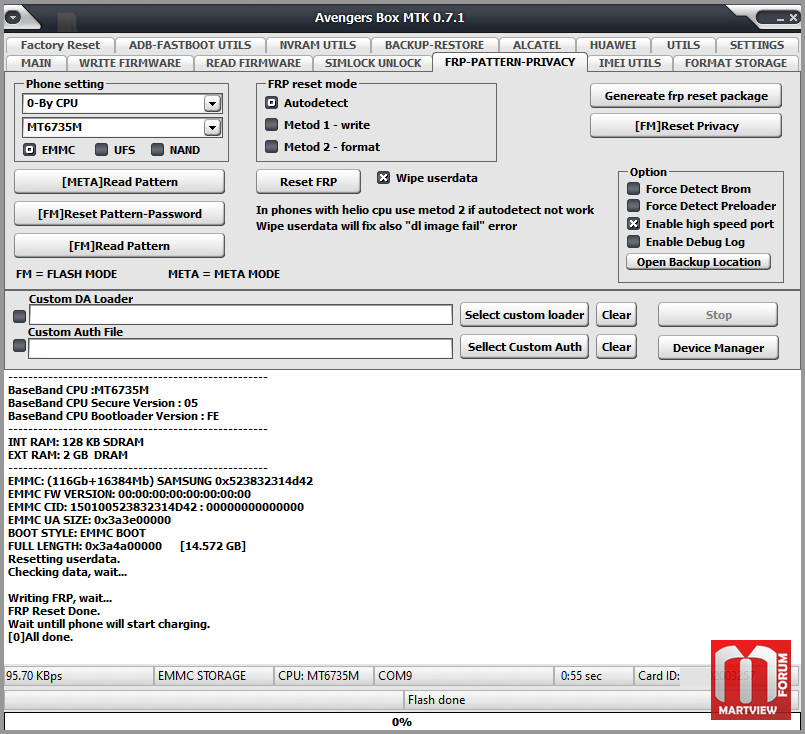This screenshot has height=734, width=805.
Task: Open the READ FIRMWARE tab
Action: 254,63
